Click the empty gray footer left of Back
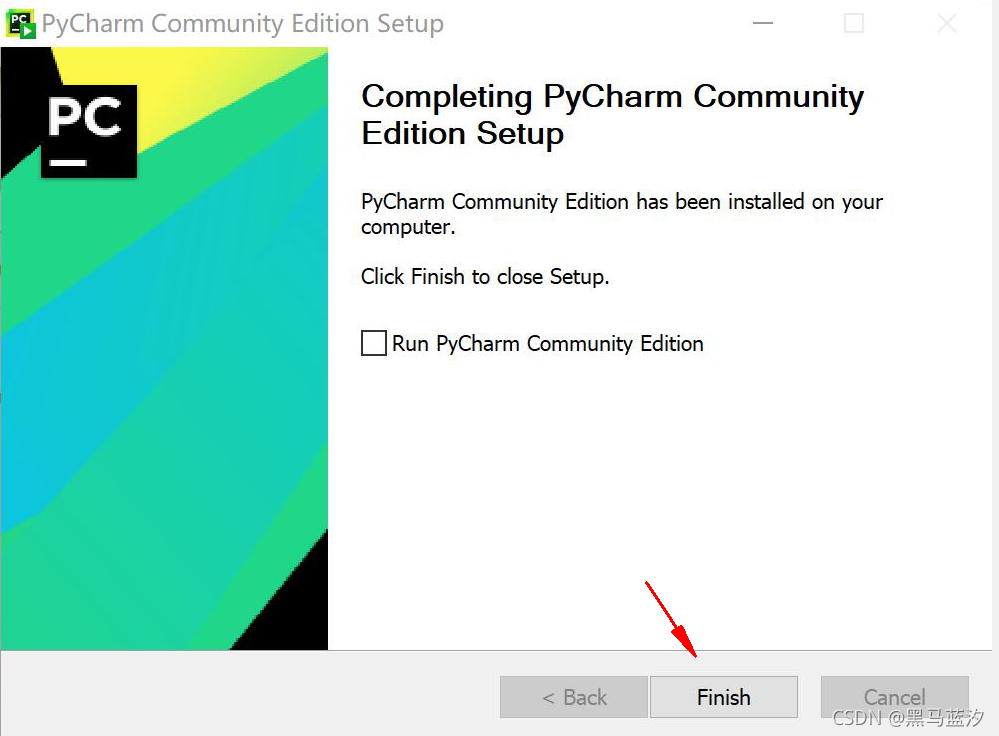This screenshot has width=999, height=736. click(x=248, y=695)
